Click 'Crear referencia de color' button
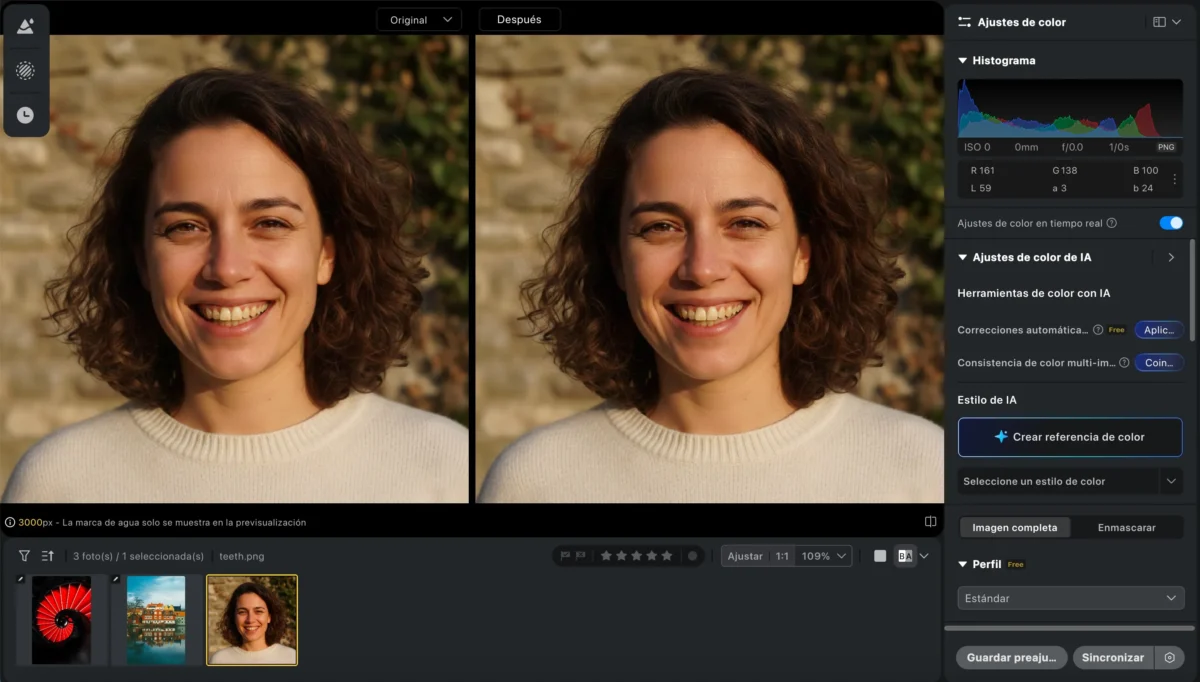The height and width of the screenshot is (682, 1200). (1070, 437)
